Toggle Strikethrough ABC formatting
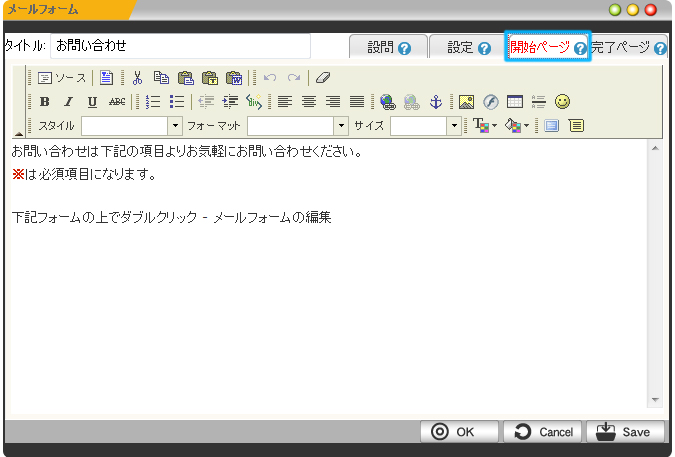Viewport: 675px width, 457px height. coord(117,102)
